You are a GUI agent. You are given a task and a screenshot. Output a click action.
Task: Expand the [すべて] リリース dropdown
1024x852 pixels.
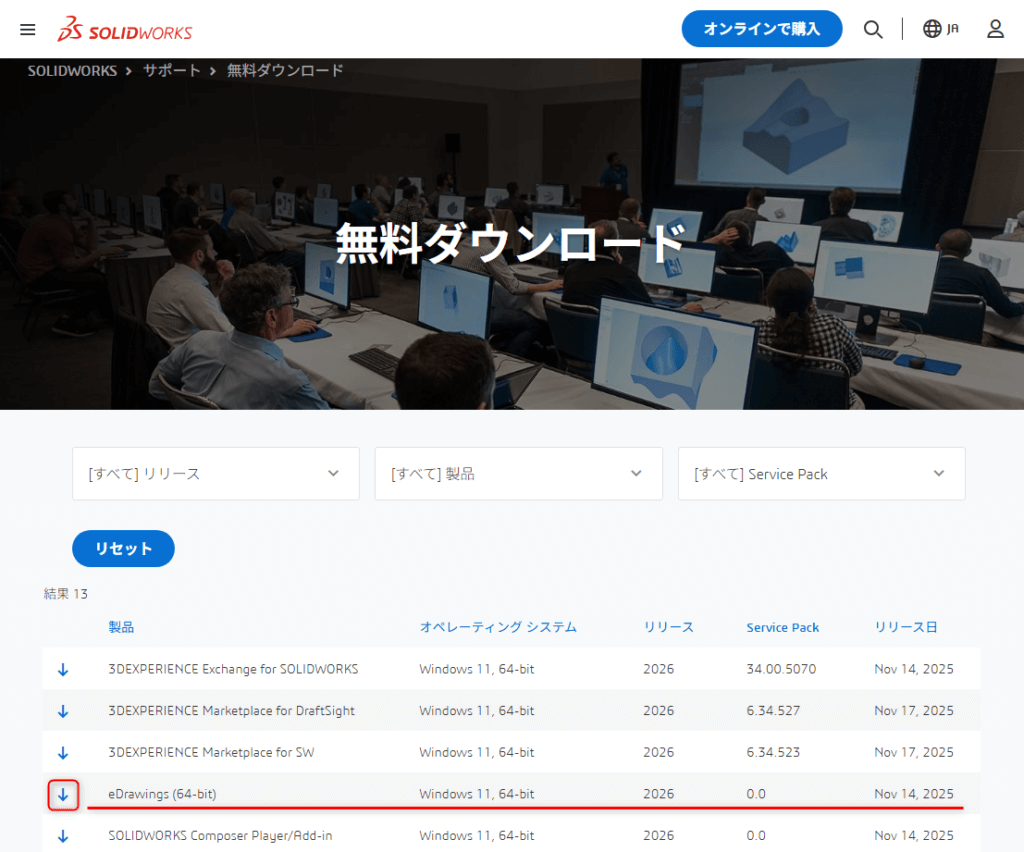215,474
